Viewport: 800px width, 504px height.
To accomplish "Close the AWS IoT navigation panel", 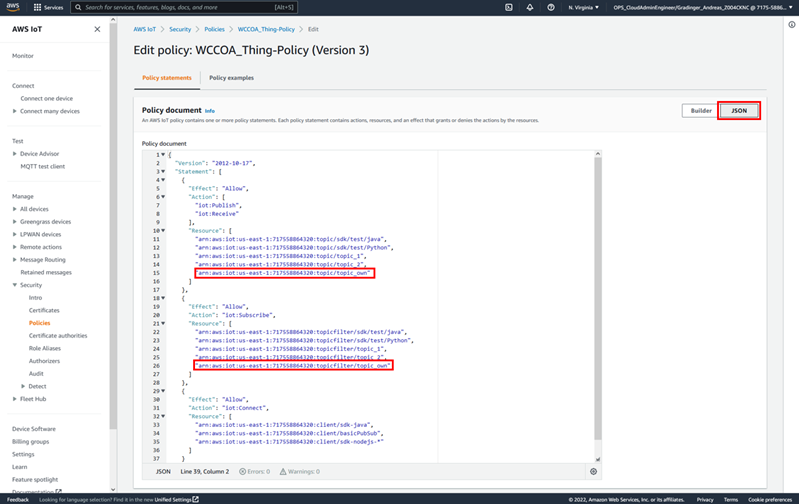I will coord(97,29).
